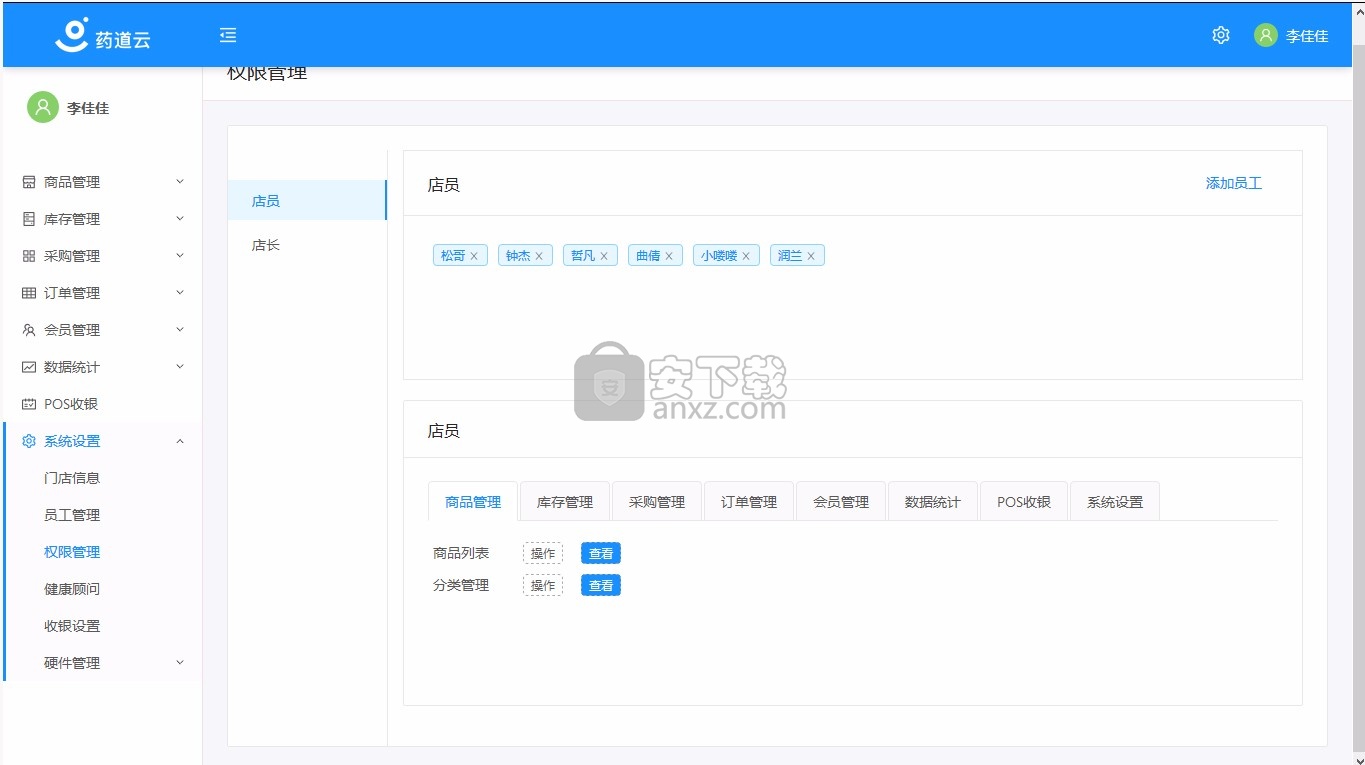The image size is (1365, 765).
Task: Switch to the 库存管理 permission tab
Action: 565,502
